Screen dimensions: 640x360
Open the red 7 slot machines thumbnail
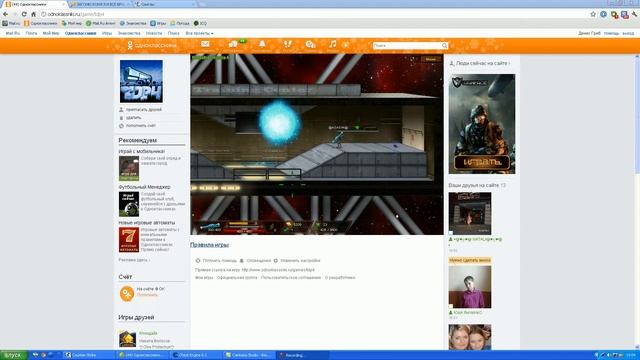pos(129,240)
